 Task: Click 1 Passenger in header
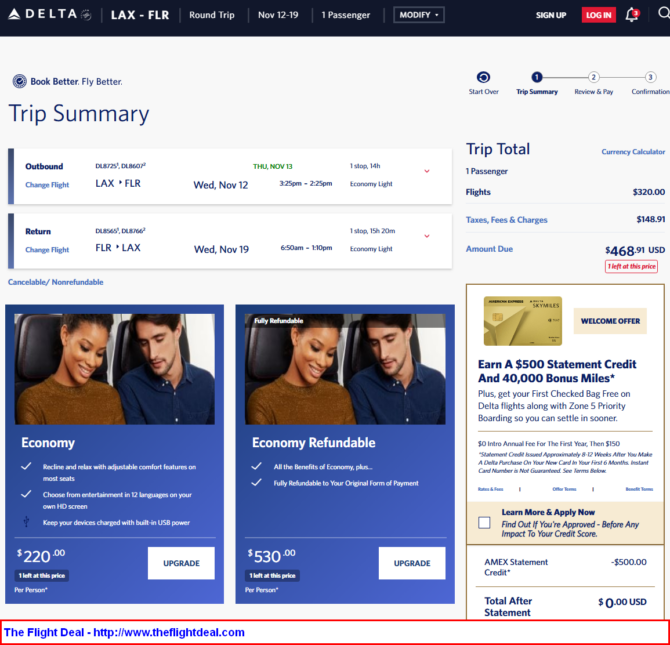[346, 15]
